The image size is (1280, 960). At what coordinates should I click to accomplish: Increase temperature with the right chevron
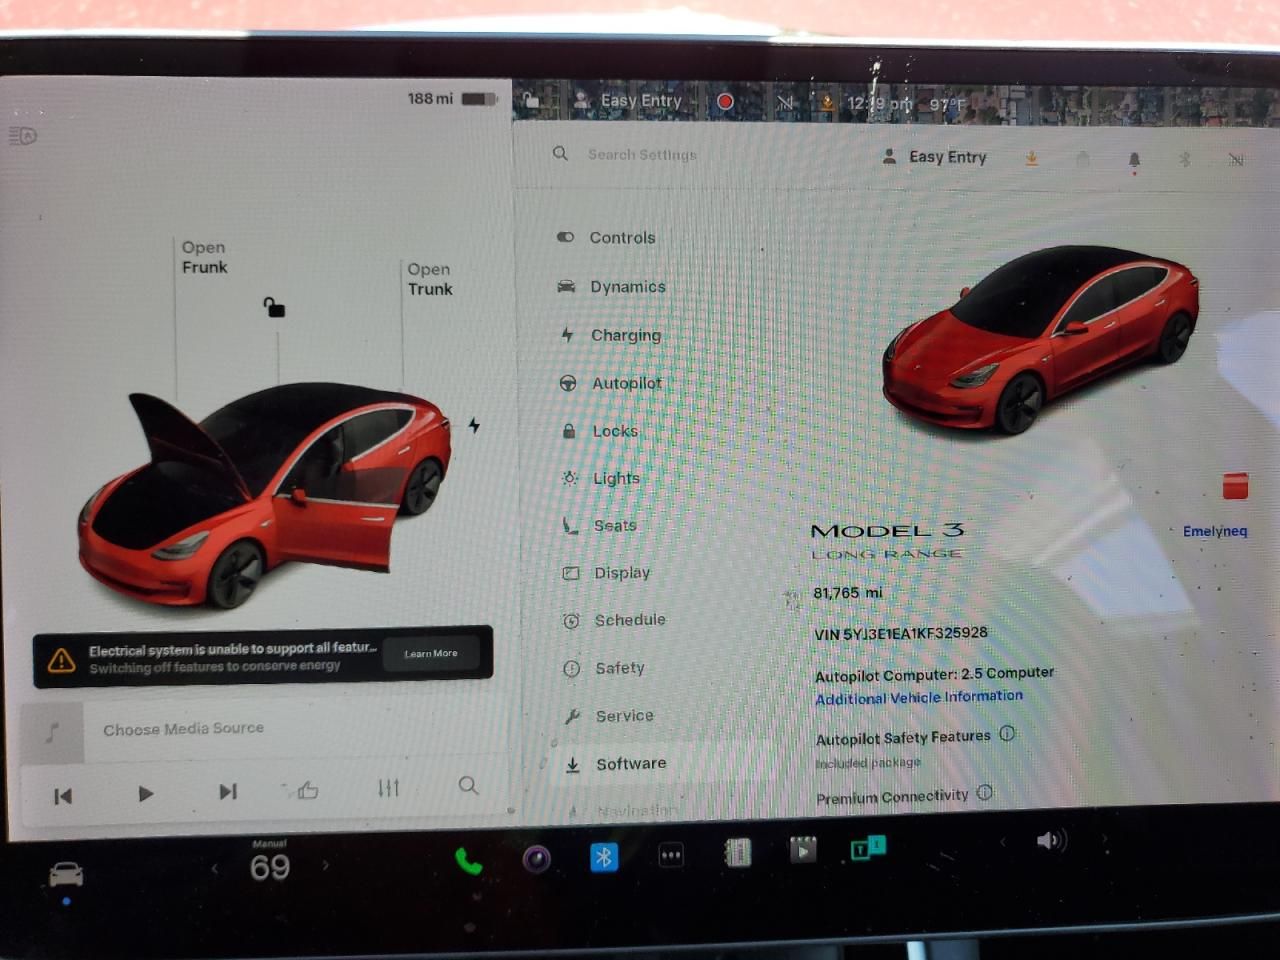tap(326, 865)
